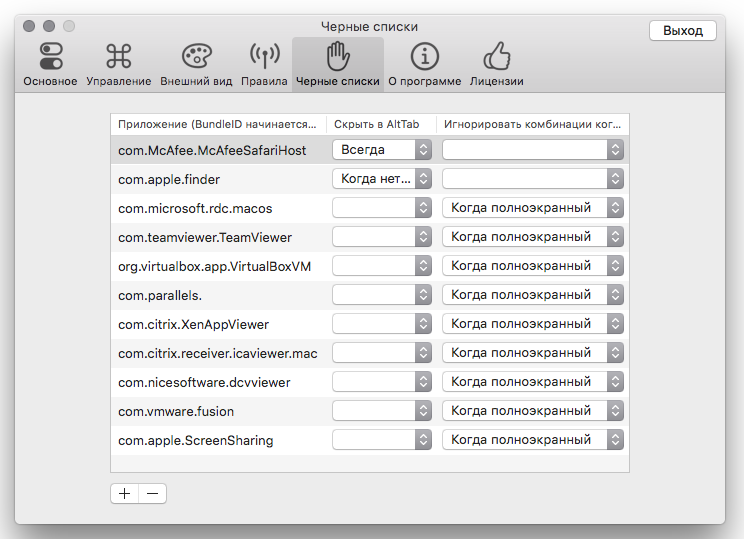Screen dimensions: 744x539
Task: Change ignore-shortcuts setting for org.virtualbox.app.VirtualBoxVM
Action: click(x=533, y=266)
